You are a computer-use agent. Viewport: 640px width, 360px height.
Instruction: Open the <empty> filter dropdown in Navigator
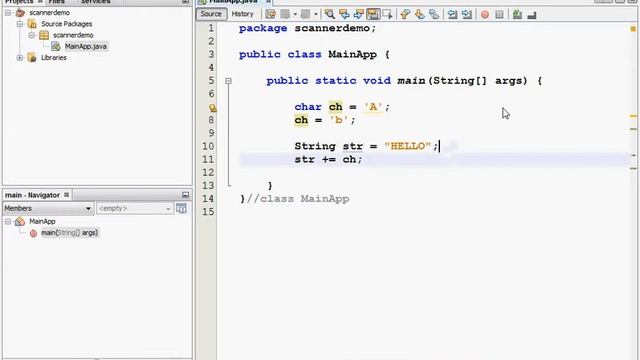(134, 209)
